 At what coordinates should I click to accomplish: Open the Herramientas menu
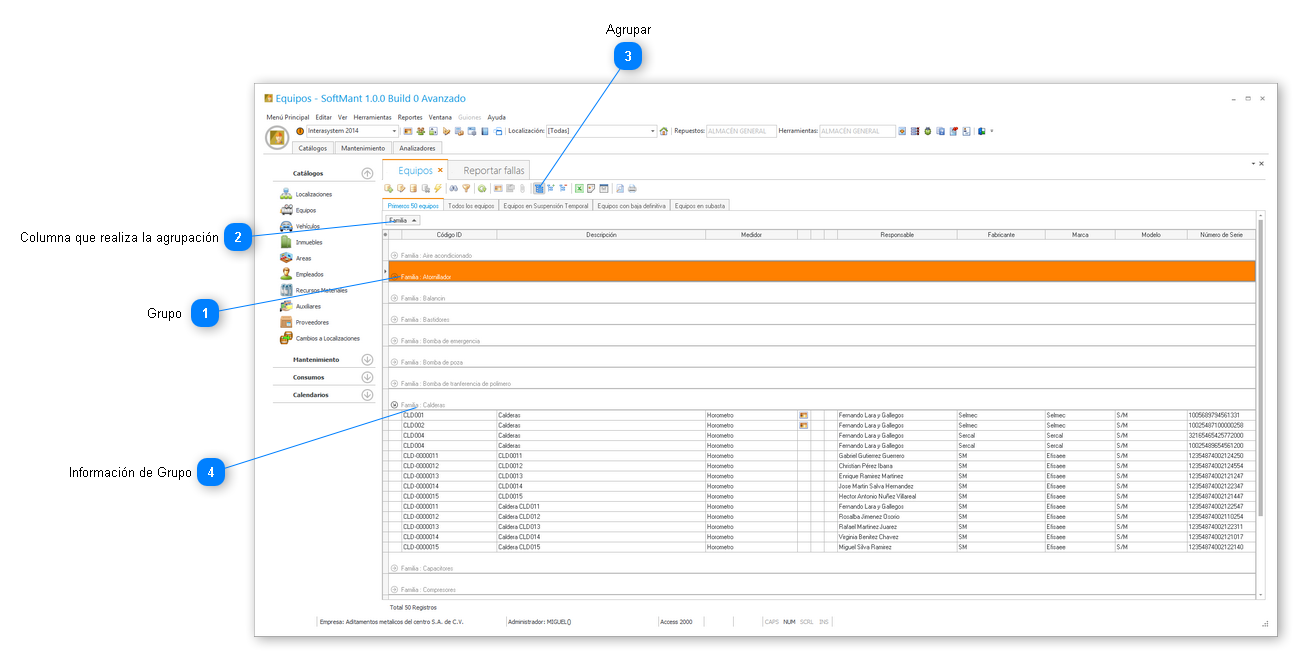coord(372,117)
